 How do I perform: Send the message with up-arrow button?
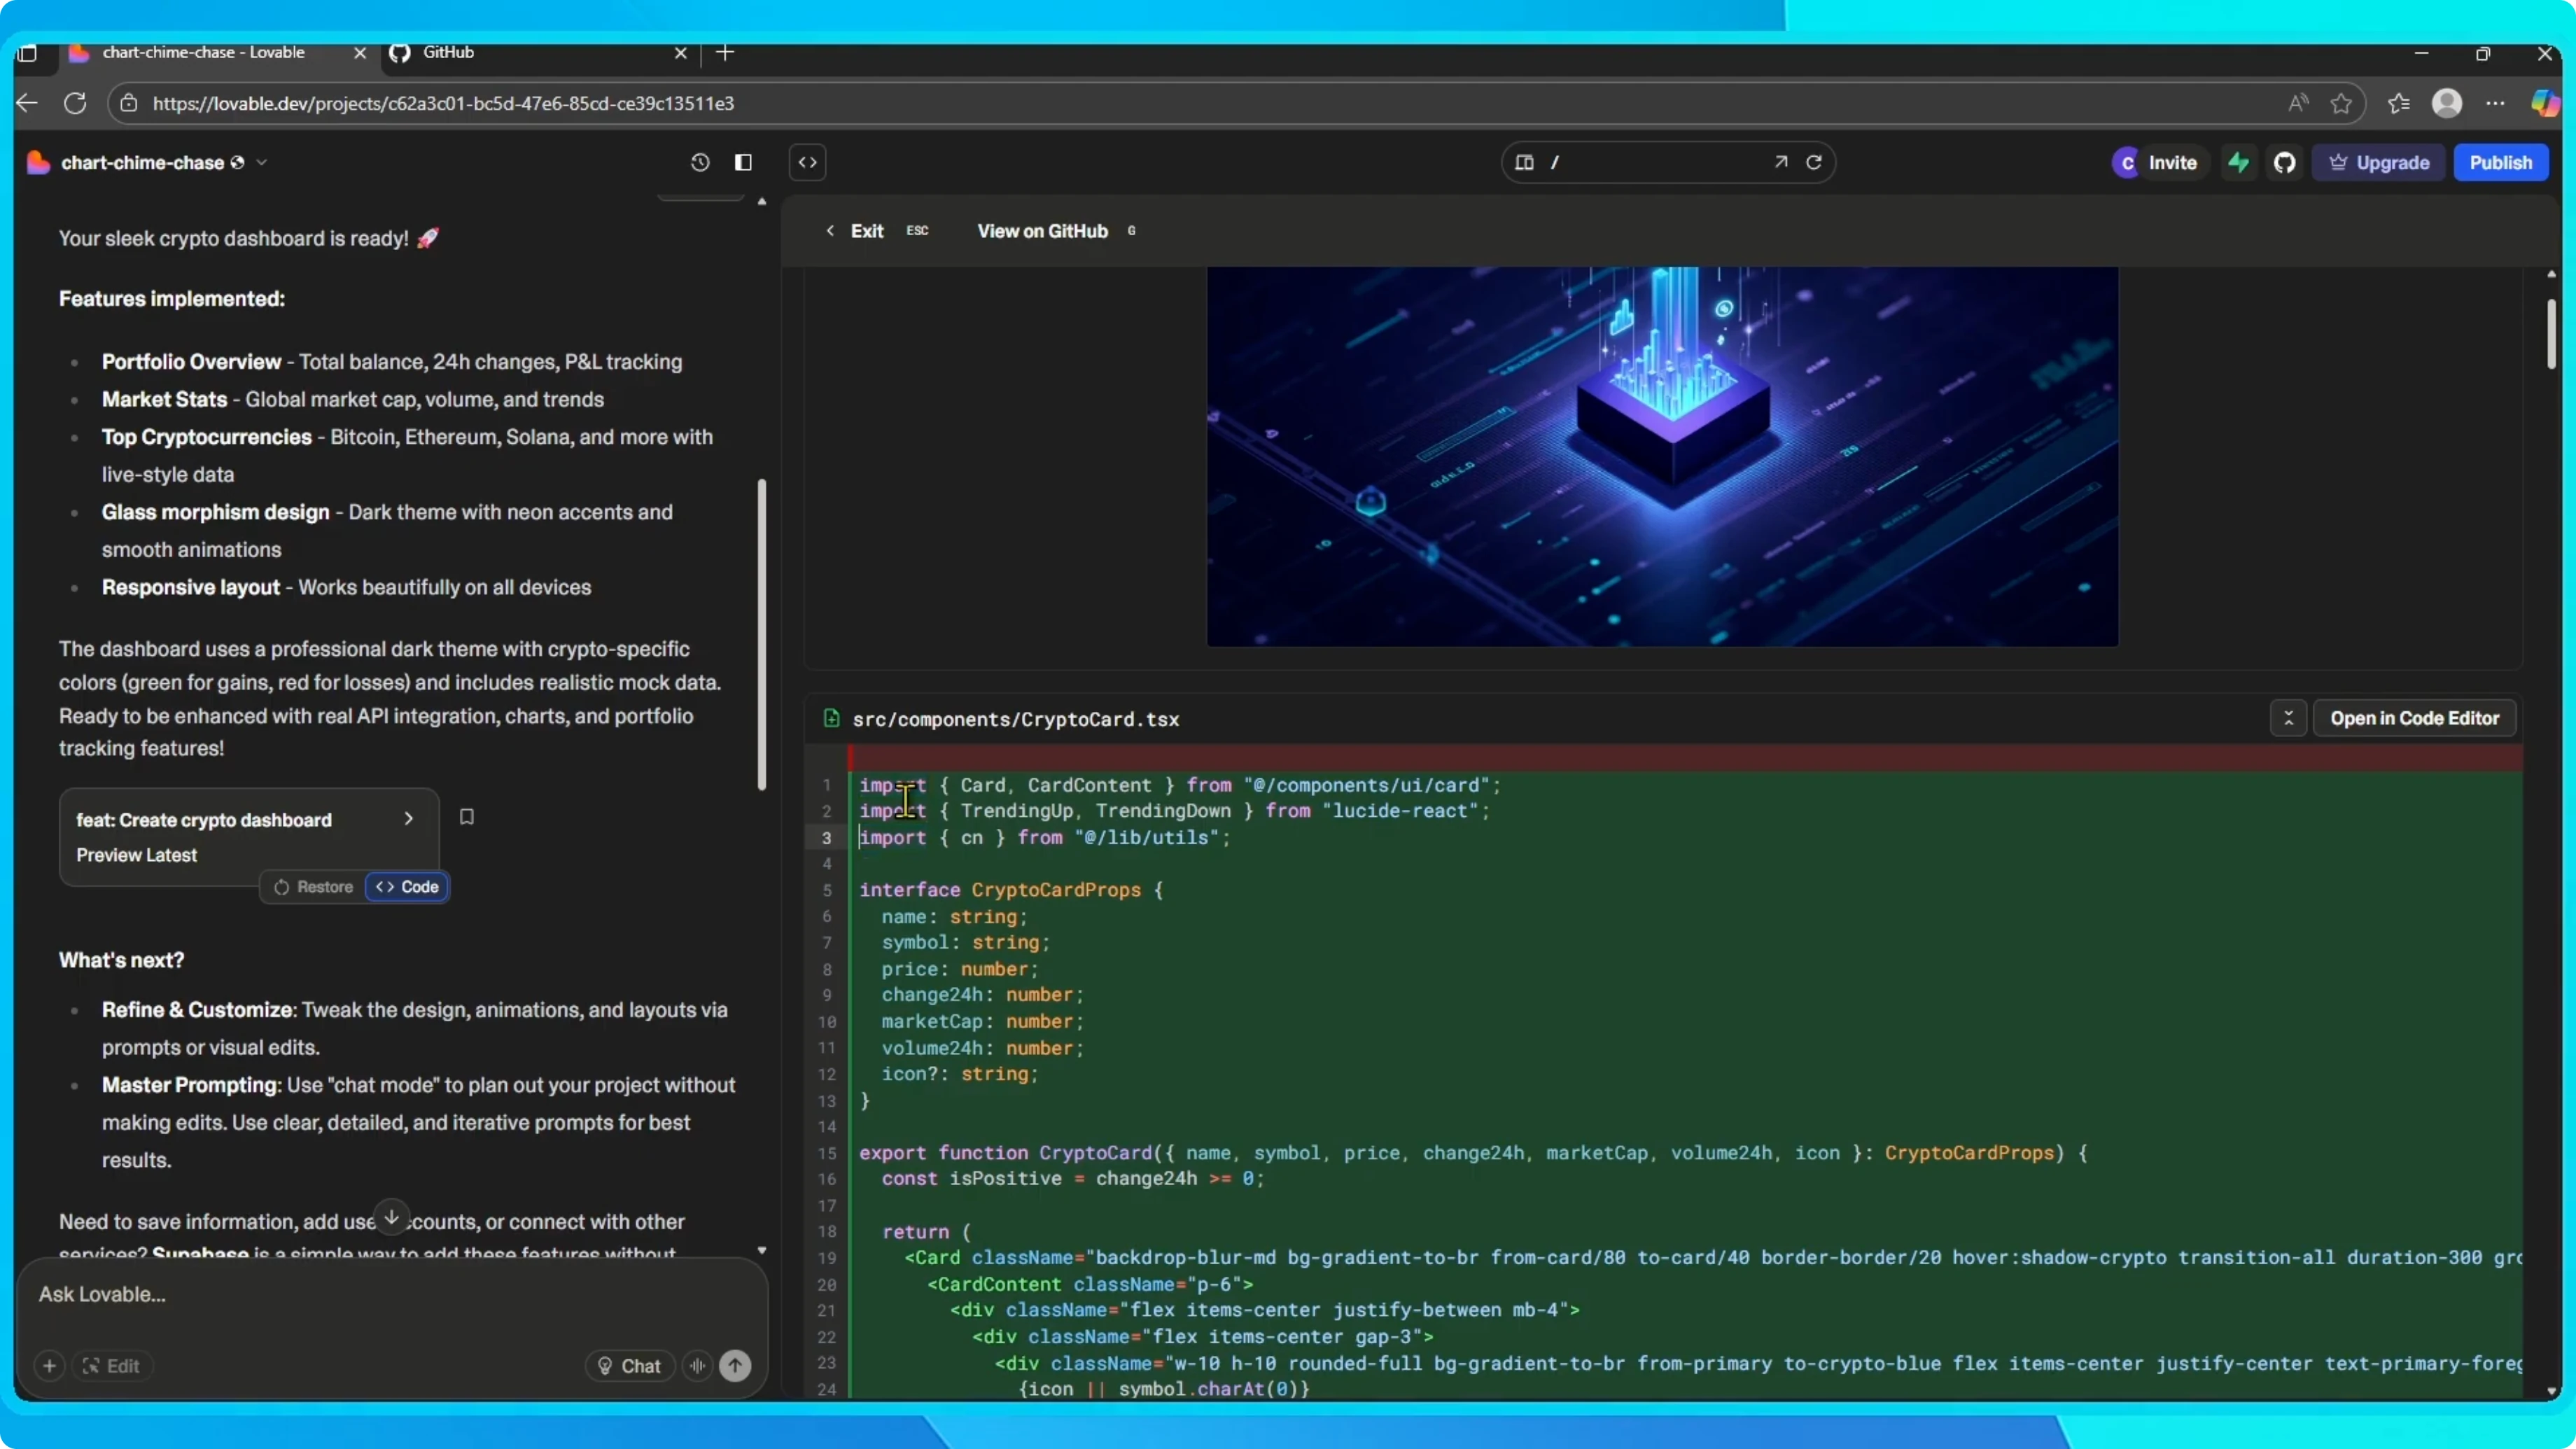pos(735,1366)
